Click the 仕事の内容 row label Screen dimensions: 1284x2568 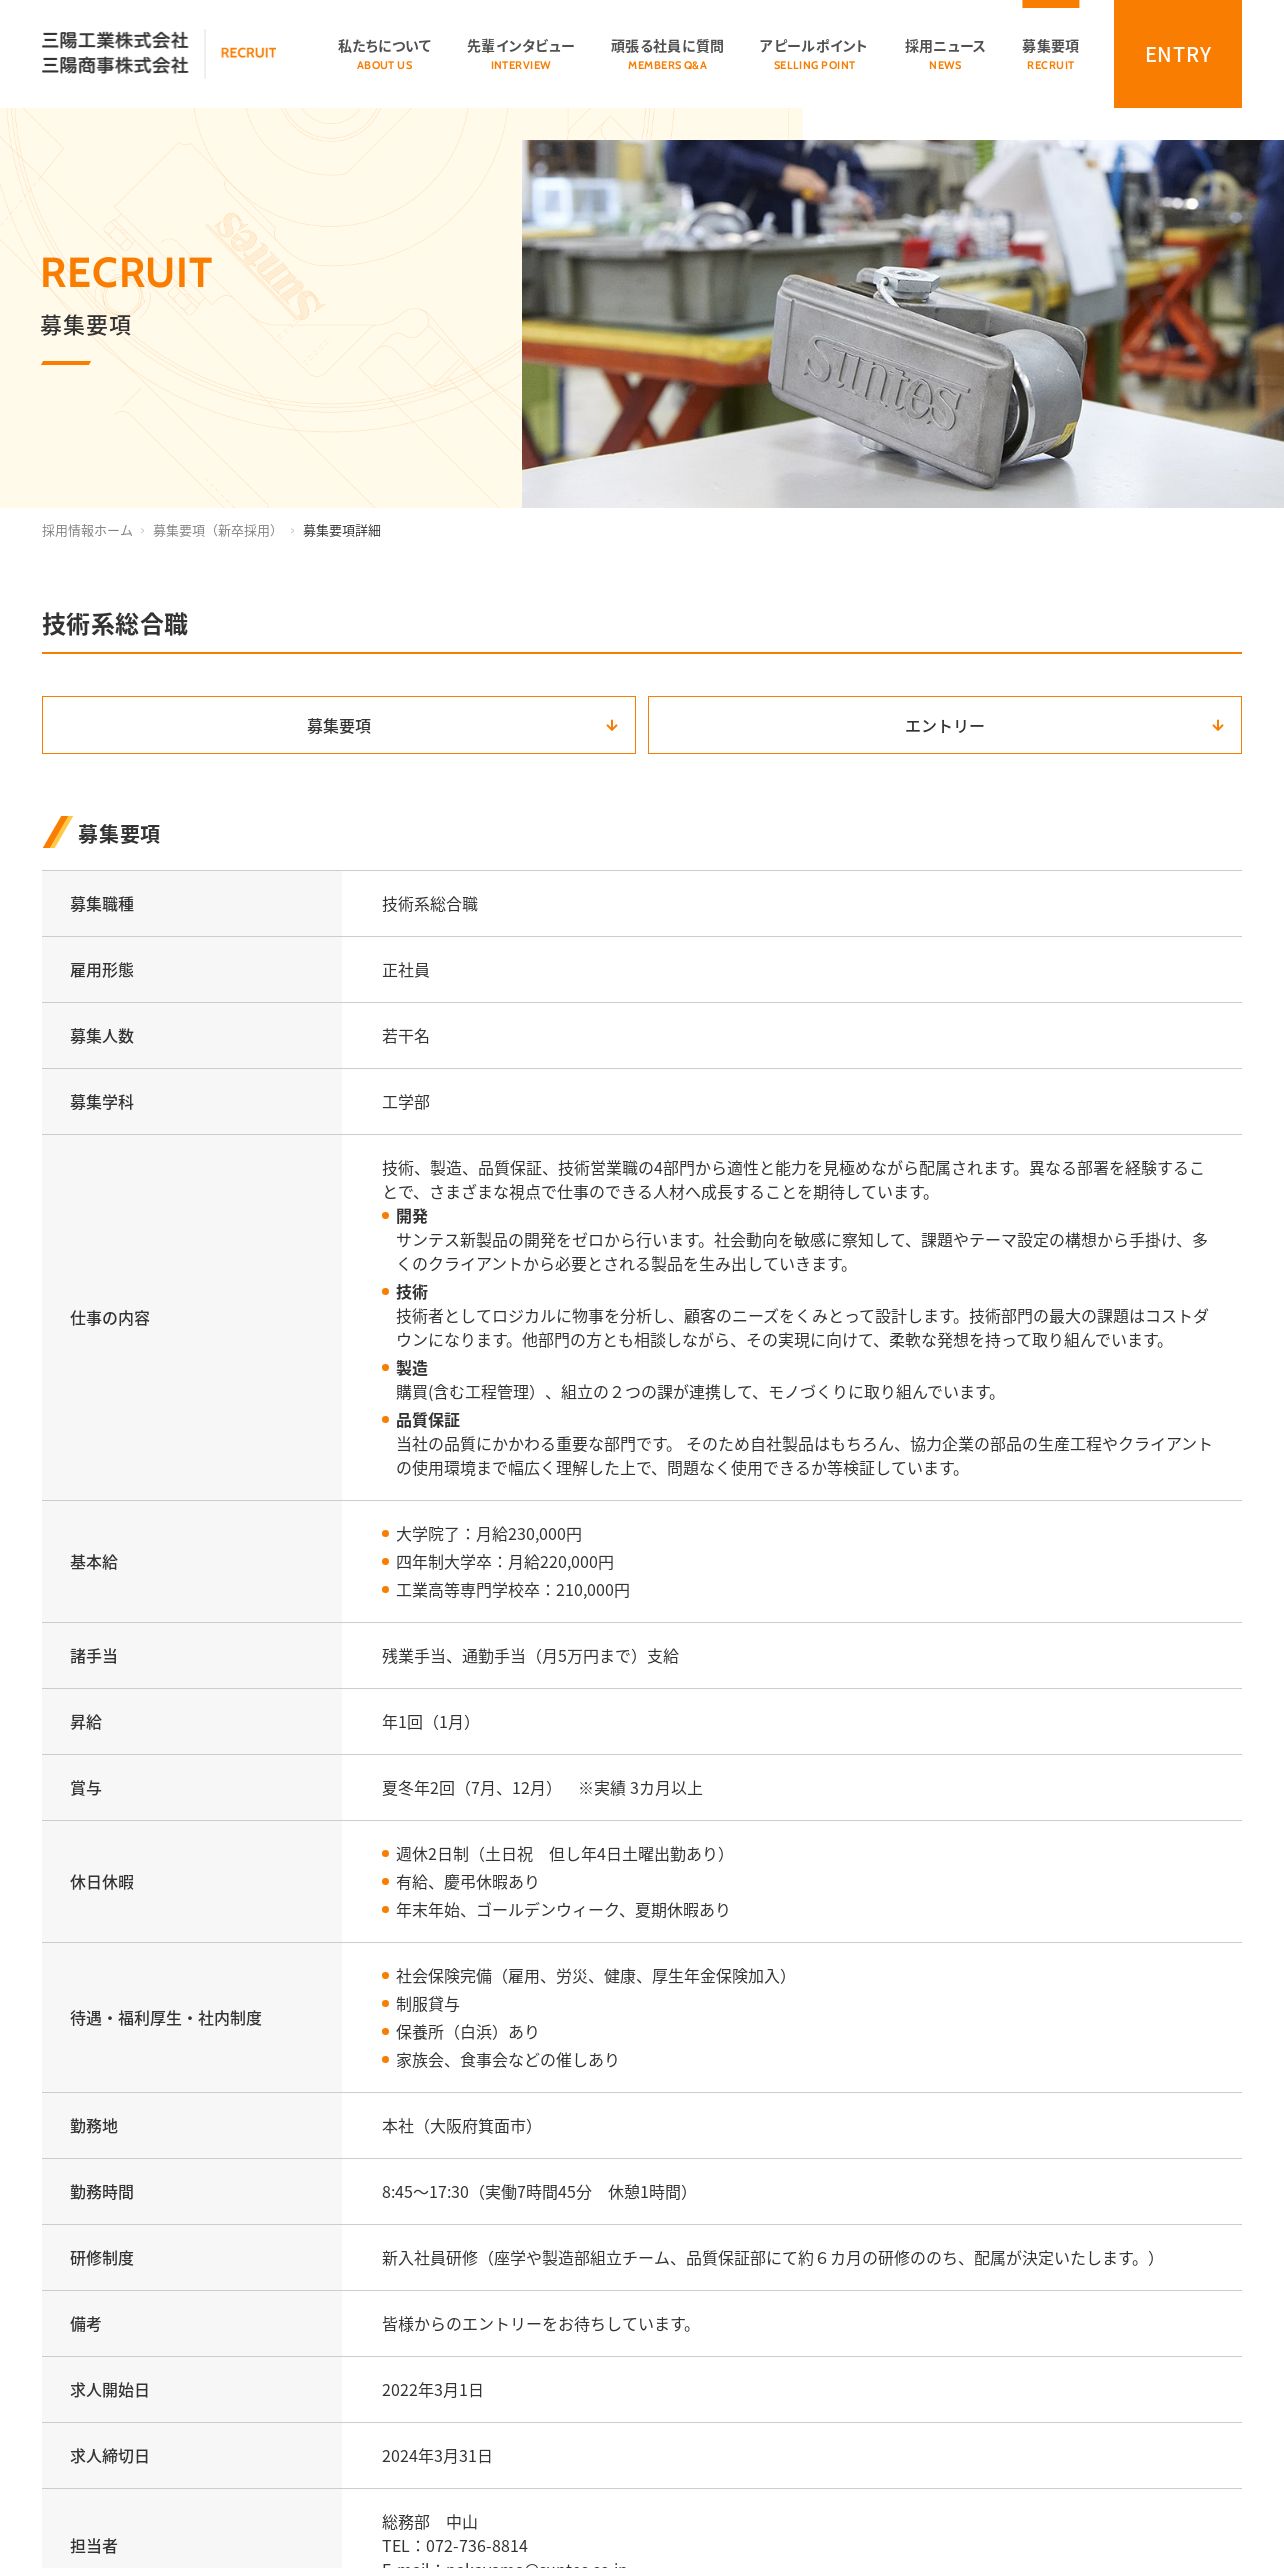pos(110,1318)
